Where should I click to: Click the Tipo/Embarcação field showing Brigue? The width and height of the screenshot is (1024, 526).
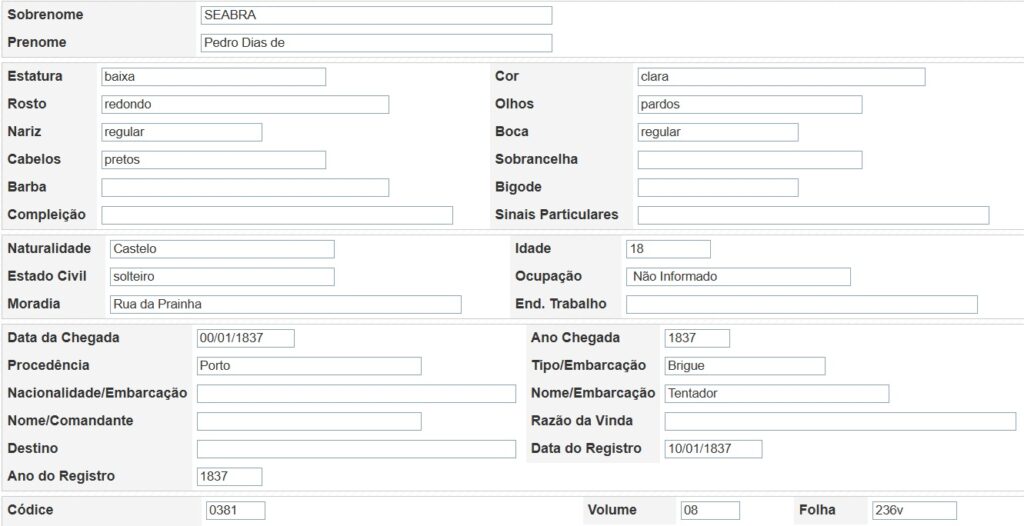[x=744, y=366]
